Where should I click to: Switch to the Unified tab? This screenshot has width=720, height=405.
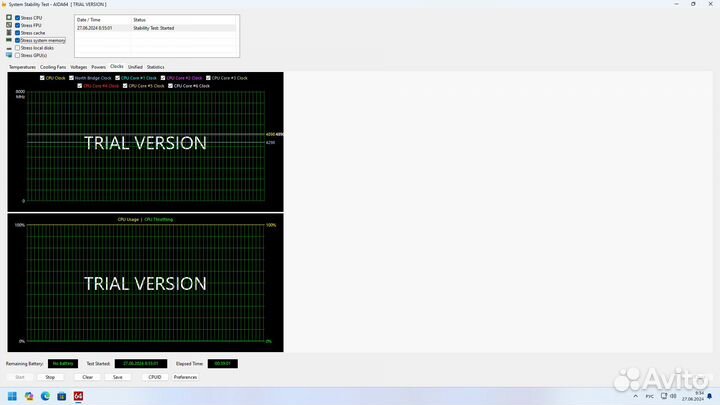click(x=135, y=67)
